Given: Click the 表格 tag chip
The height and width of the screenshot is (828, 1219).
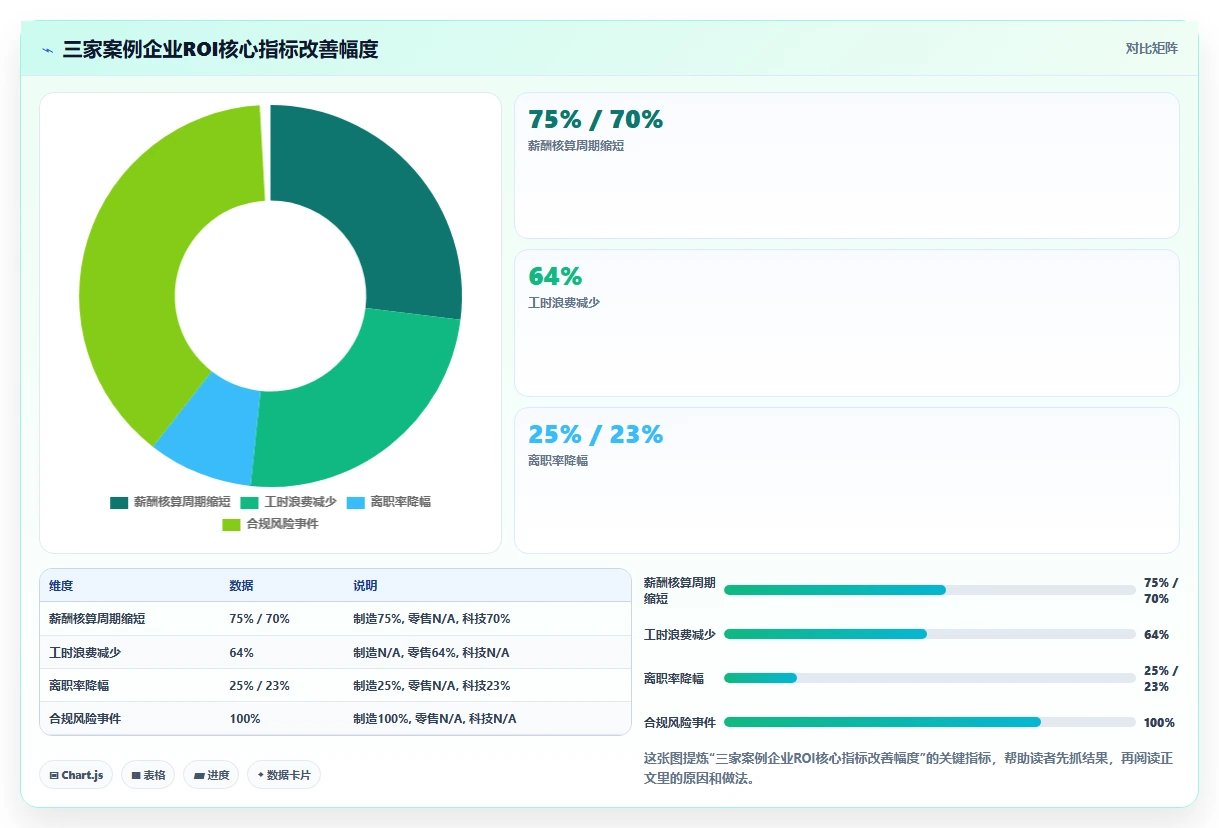Looking at the screenshot, I should click(x=148, y=775).
